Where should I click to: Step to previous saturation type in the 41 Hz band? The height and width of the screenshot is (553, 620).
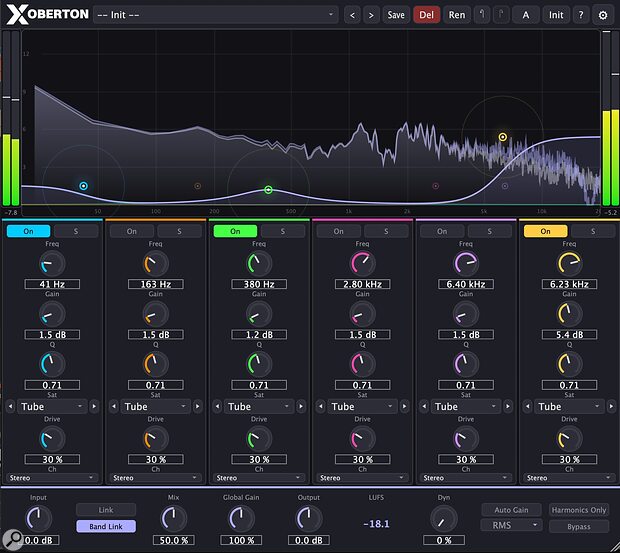click(x=10, y=406)
